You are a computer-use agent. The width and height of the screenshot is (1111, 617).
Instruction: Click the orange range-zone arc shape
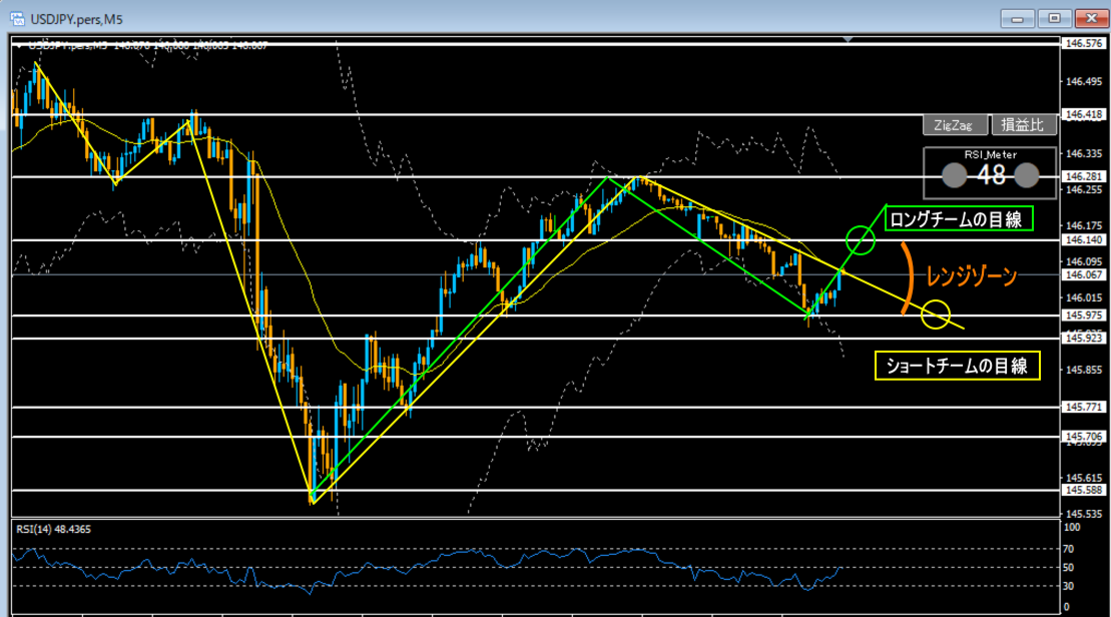tap(906, 277)
